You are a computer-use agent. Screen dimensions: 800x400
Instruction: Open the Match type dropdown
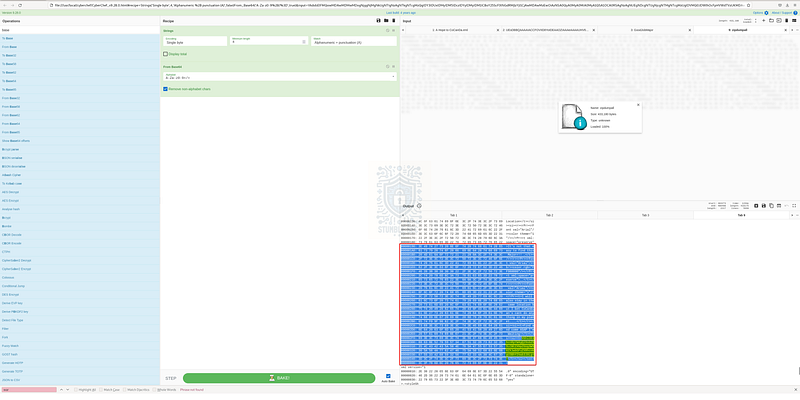(x=354, y=41)
